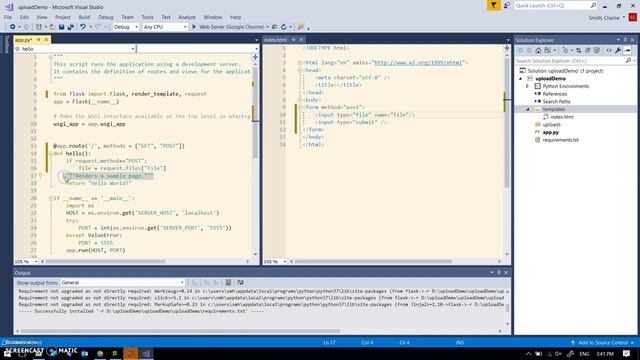Viewport: 640px width, 360px height.
Task: Click the index.html horizontal scrollbar thumb
Action: click(373, 262)
